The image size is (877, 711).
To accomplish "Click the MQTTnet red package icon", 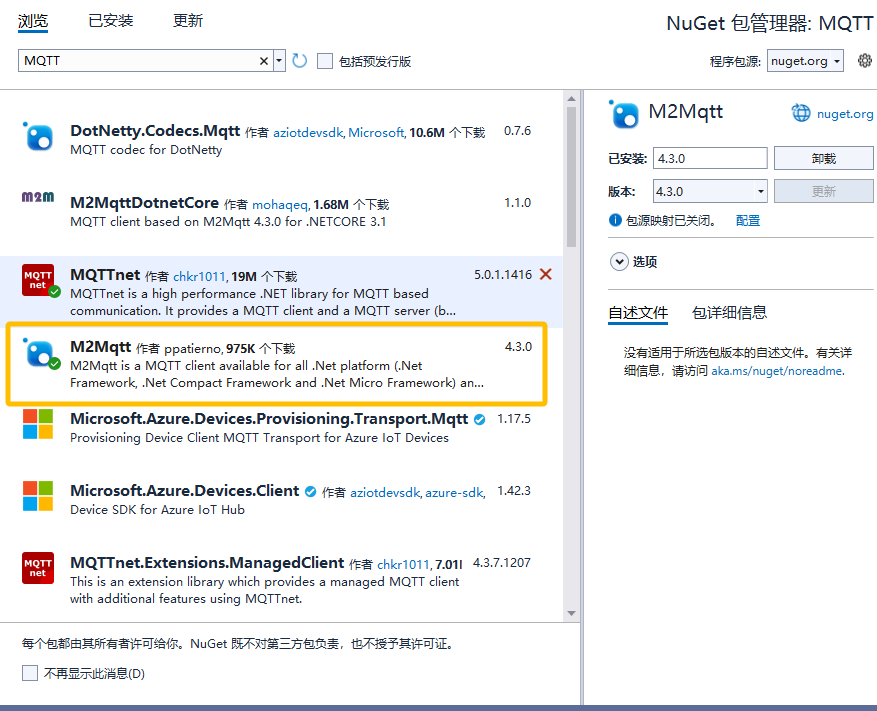I will pyautogui.click(x=38, y=280).
